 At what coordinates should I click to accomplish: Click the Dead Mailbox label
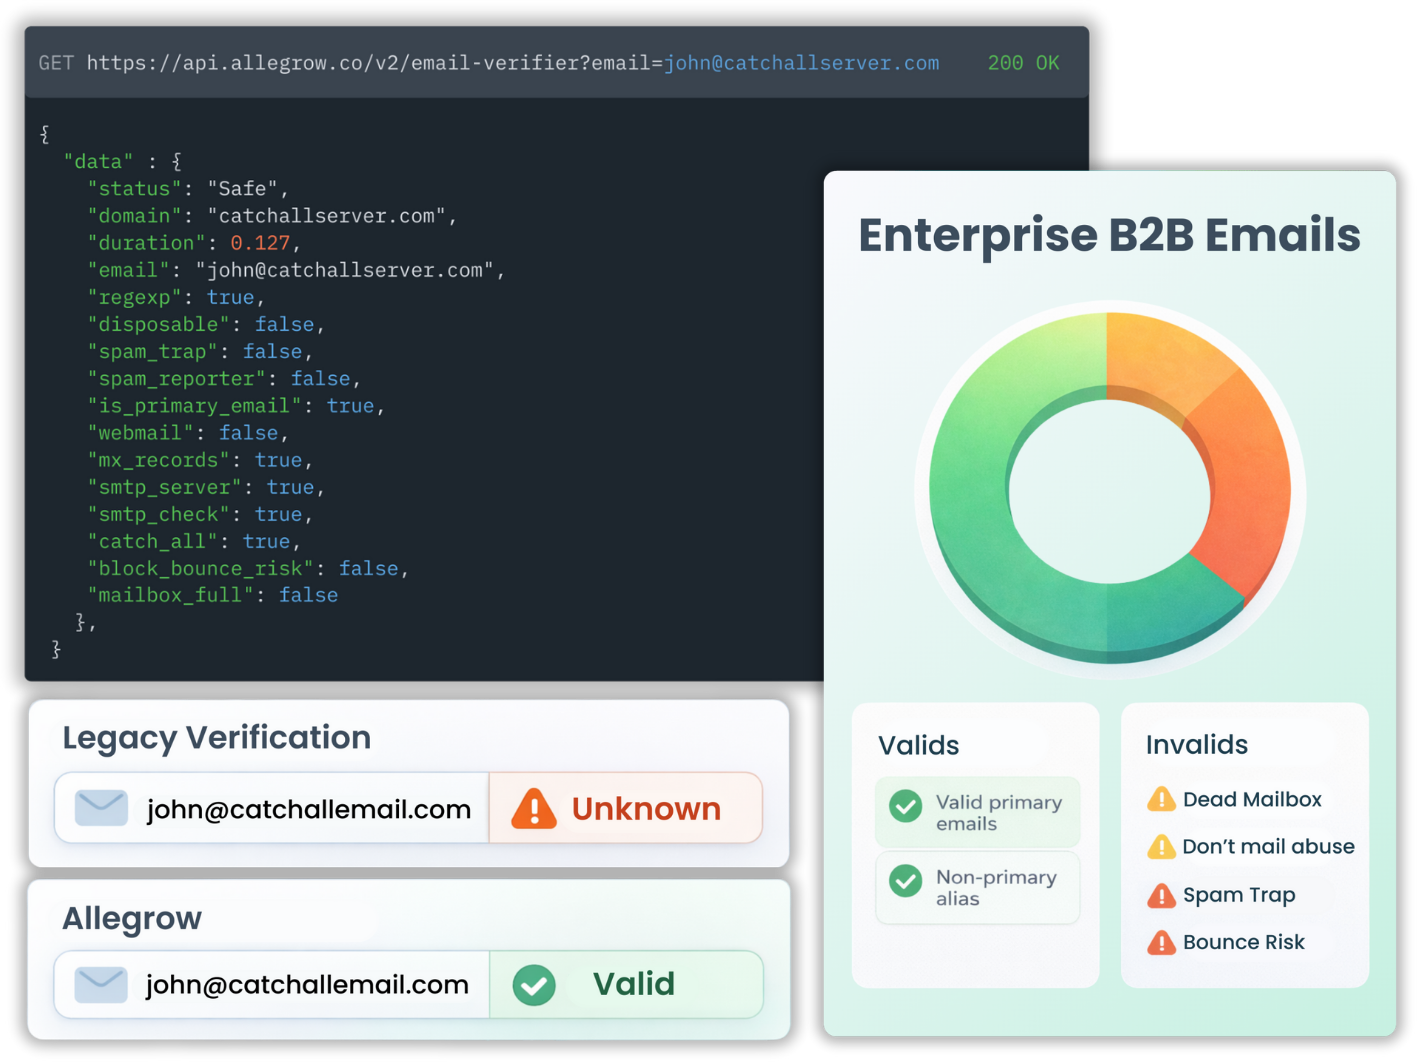coord(1252,799)
